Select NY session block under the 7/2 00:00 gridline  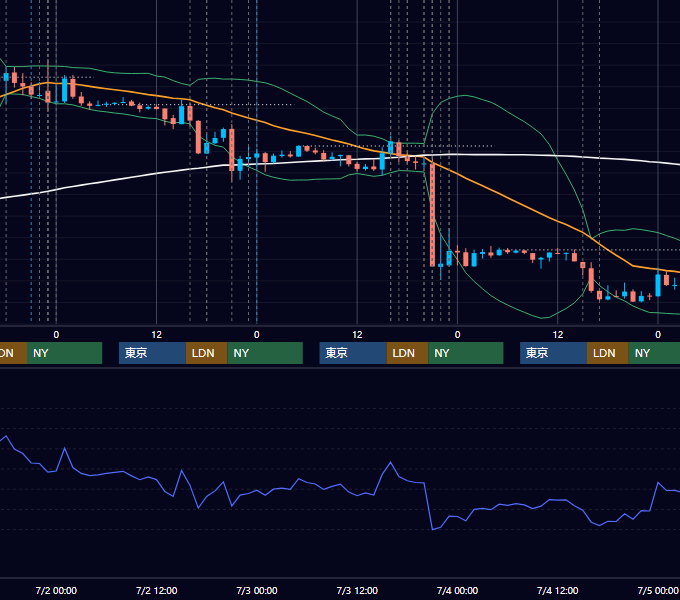[64, 353]
